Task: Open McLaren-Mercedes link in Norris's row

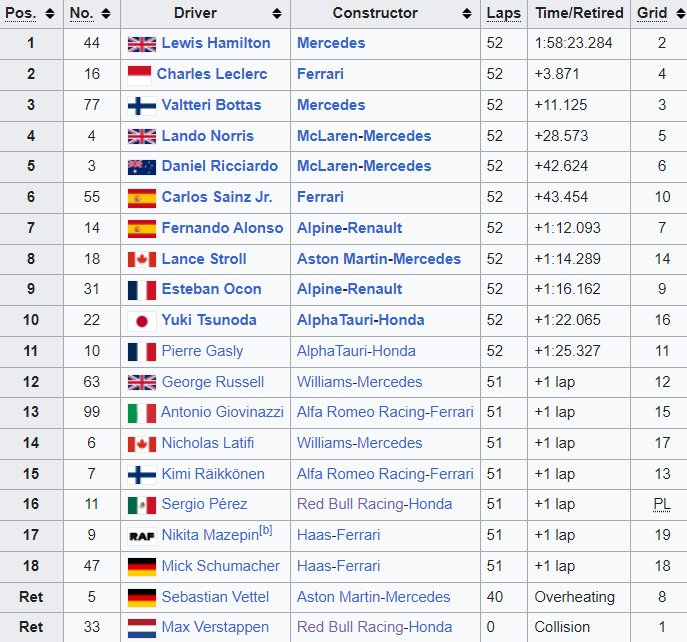Action: [x=364, y=136]
